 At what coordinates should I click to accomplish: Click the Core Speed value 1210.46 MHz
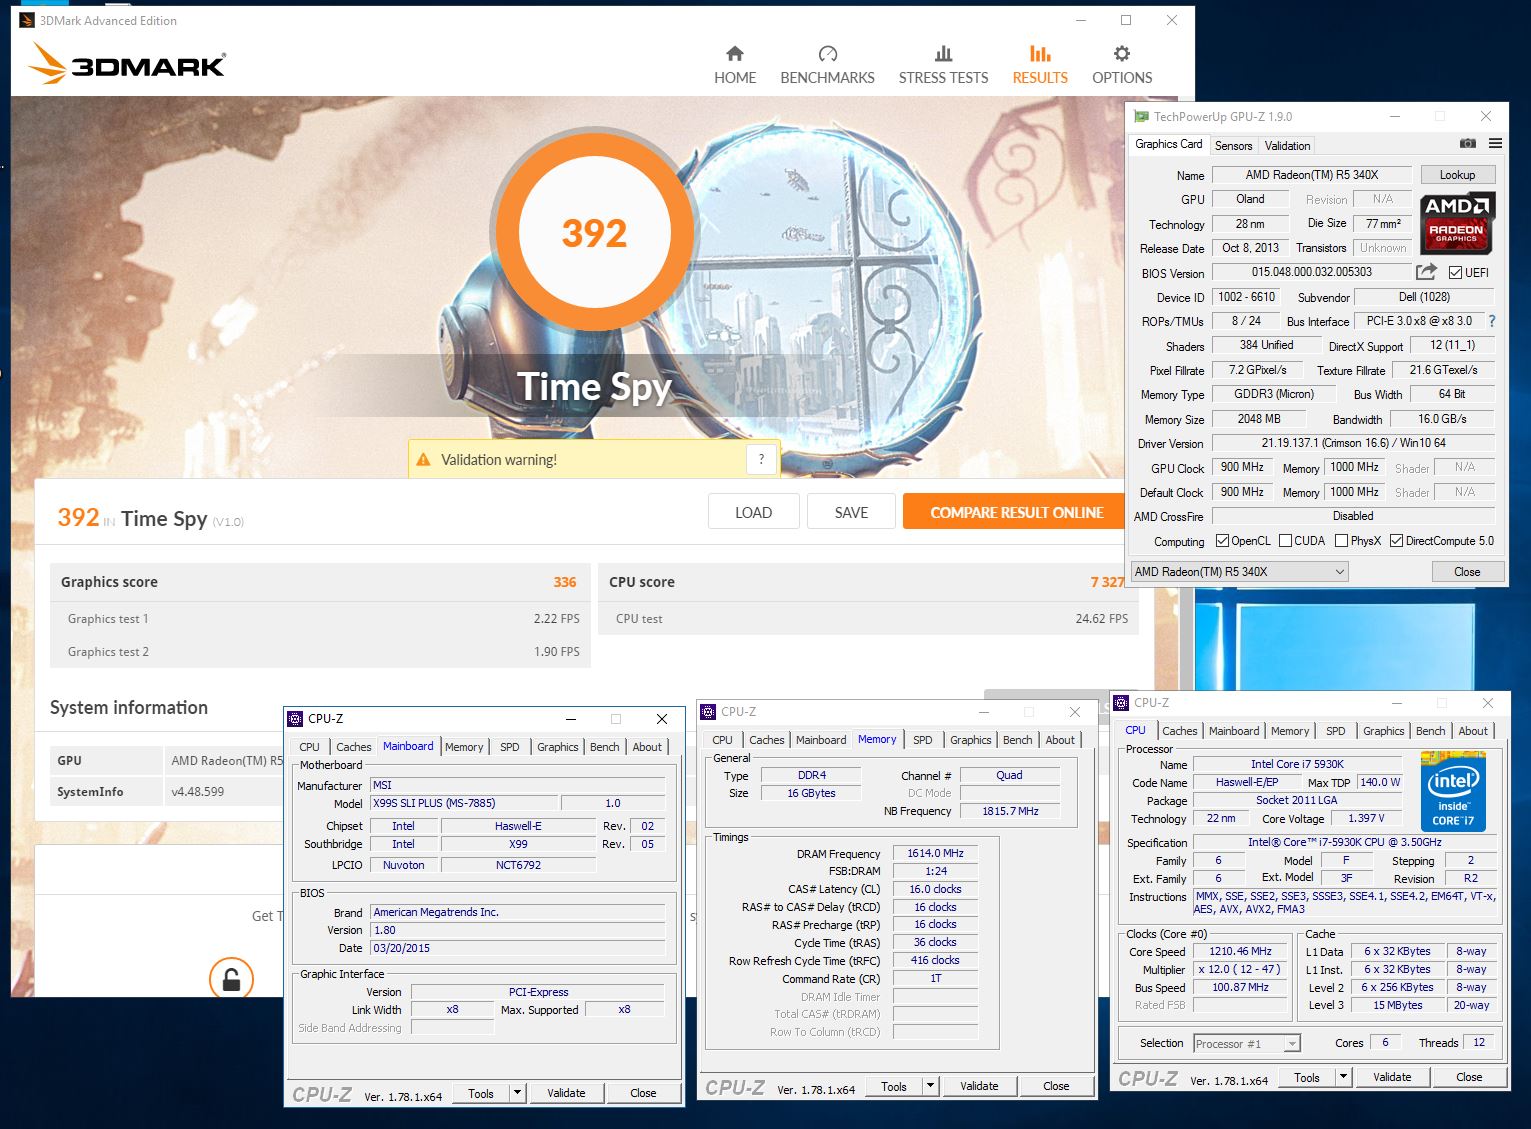[x=1241, y=951]
